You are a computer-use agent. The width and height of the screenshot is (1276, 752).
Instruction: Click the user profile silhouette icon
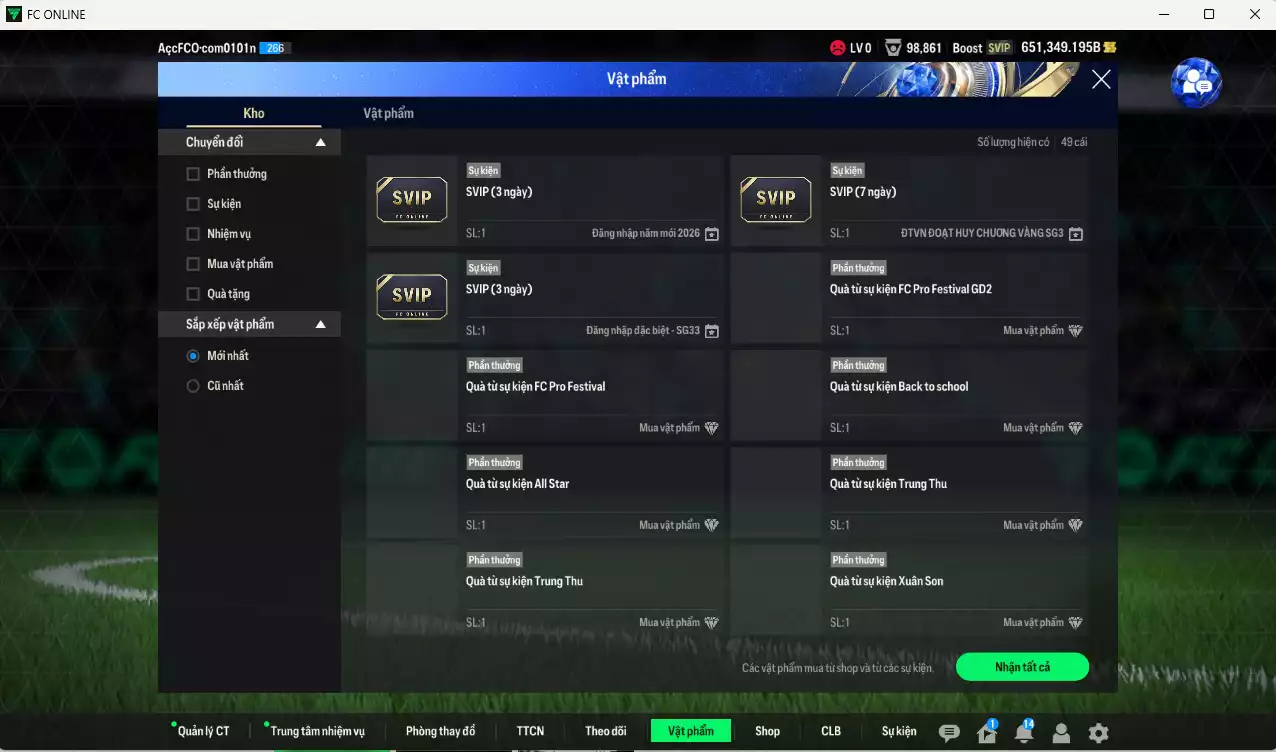pos(1061,733)
